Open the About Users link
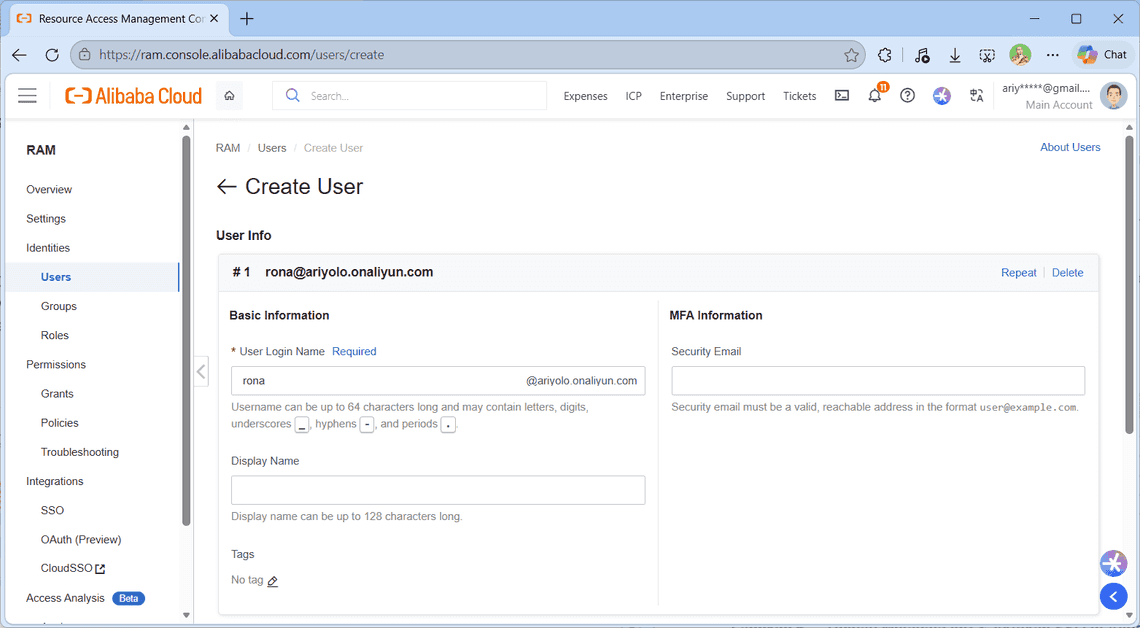 (x=1070, y=147)
